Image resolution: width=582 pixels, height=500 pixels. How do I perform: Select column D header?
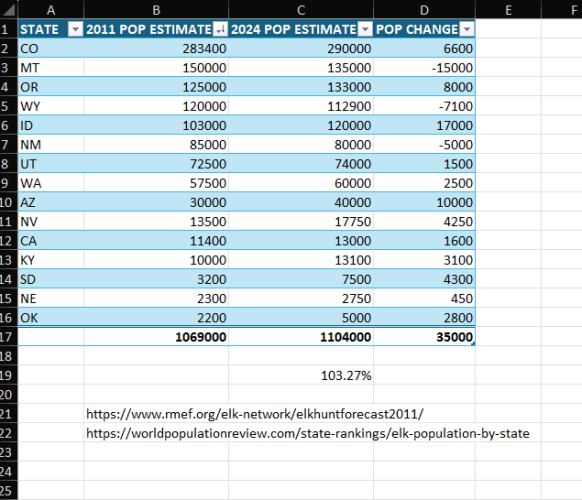tap(424, 10)
